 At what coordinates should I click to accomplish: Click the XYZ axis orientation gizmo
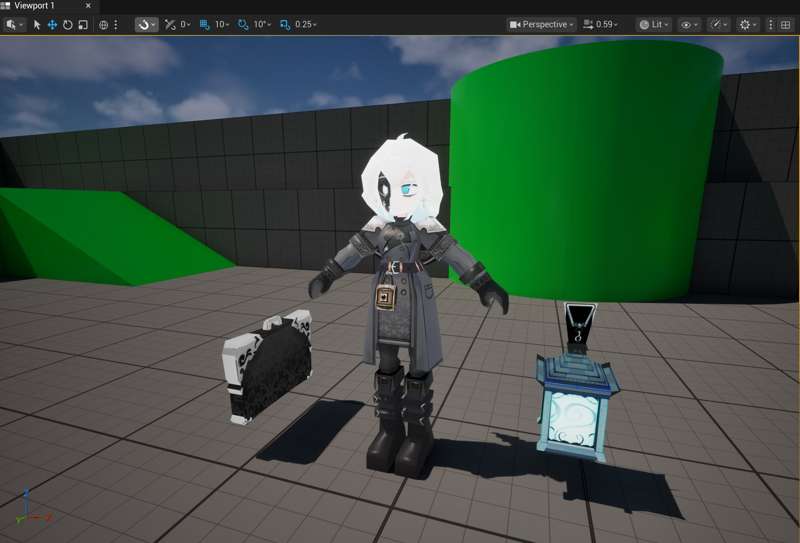tap(32, 509)
